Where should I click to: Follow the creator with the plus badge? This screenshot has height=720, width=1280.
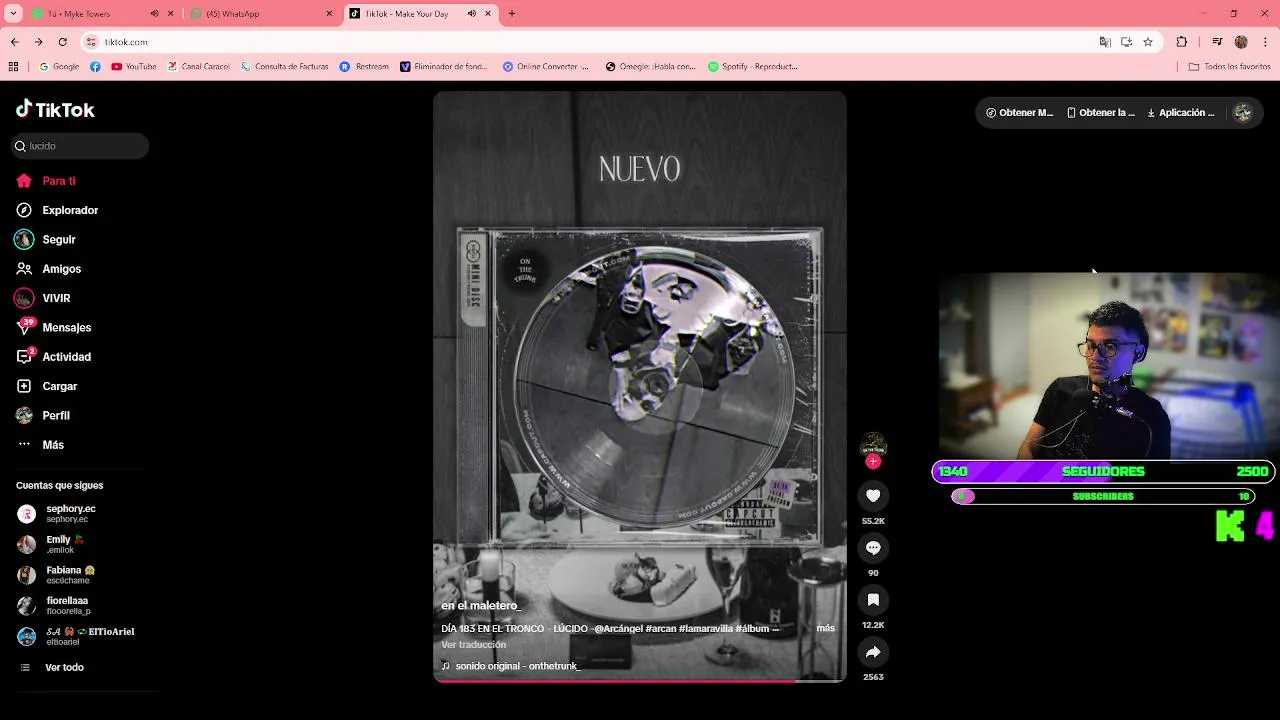point(873,462)
